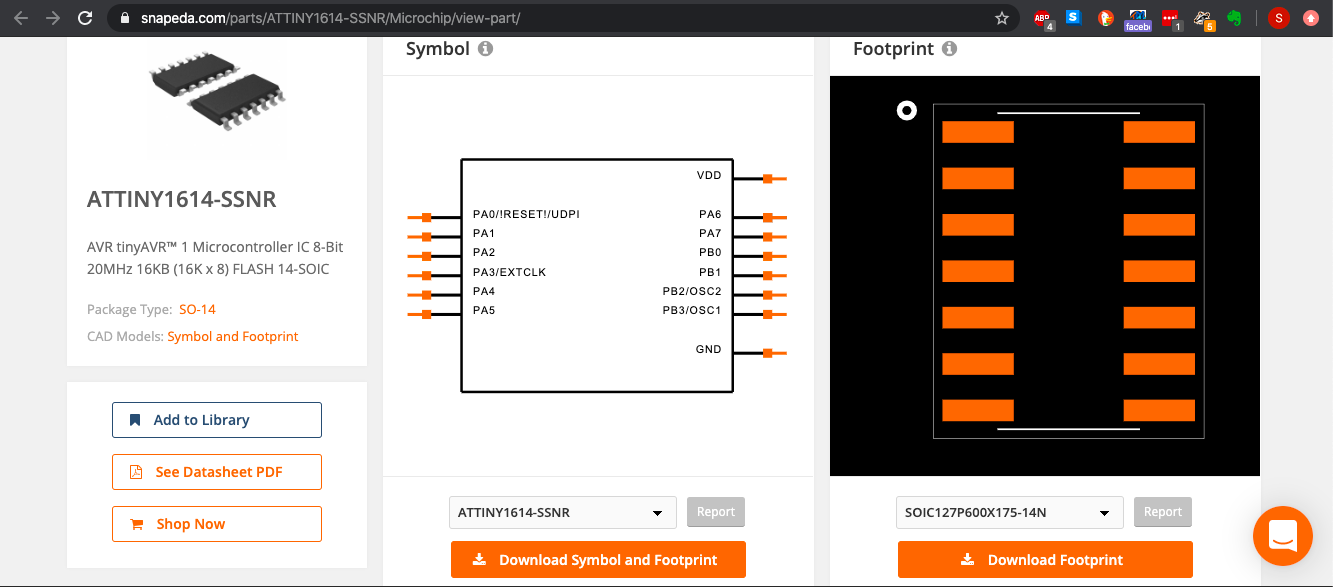Screen dimensions: 1333x587
Task: Click the Footprint info icon
Action: [949, 48]
